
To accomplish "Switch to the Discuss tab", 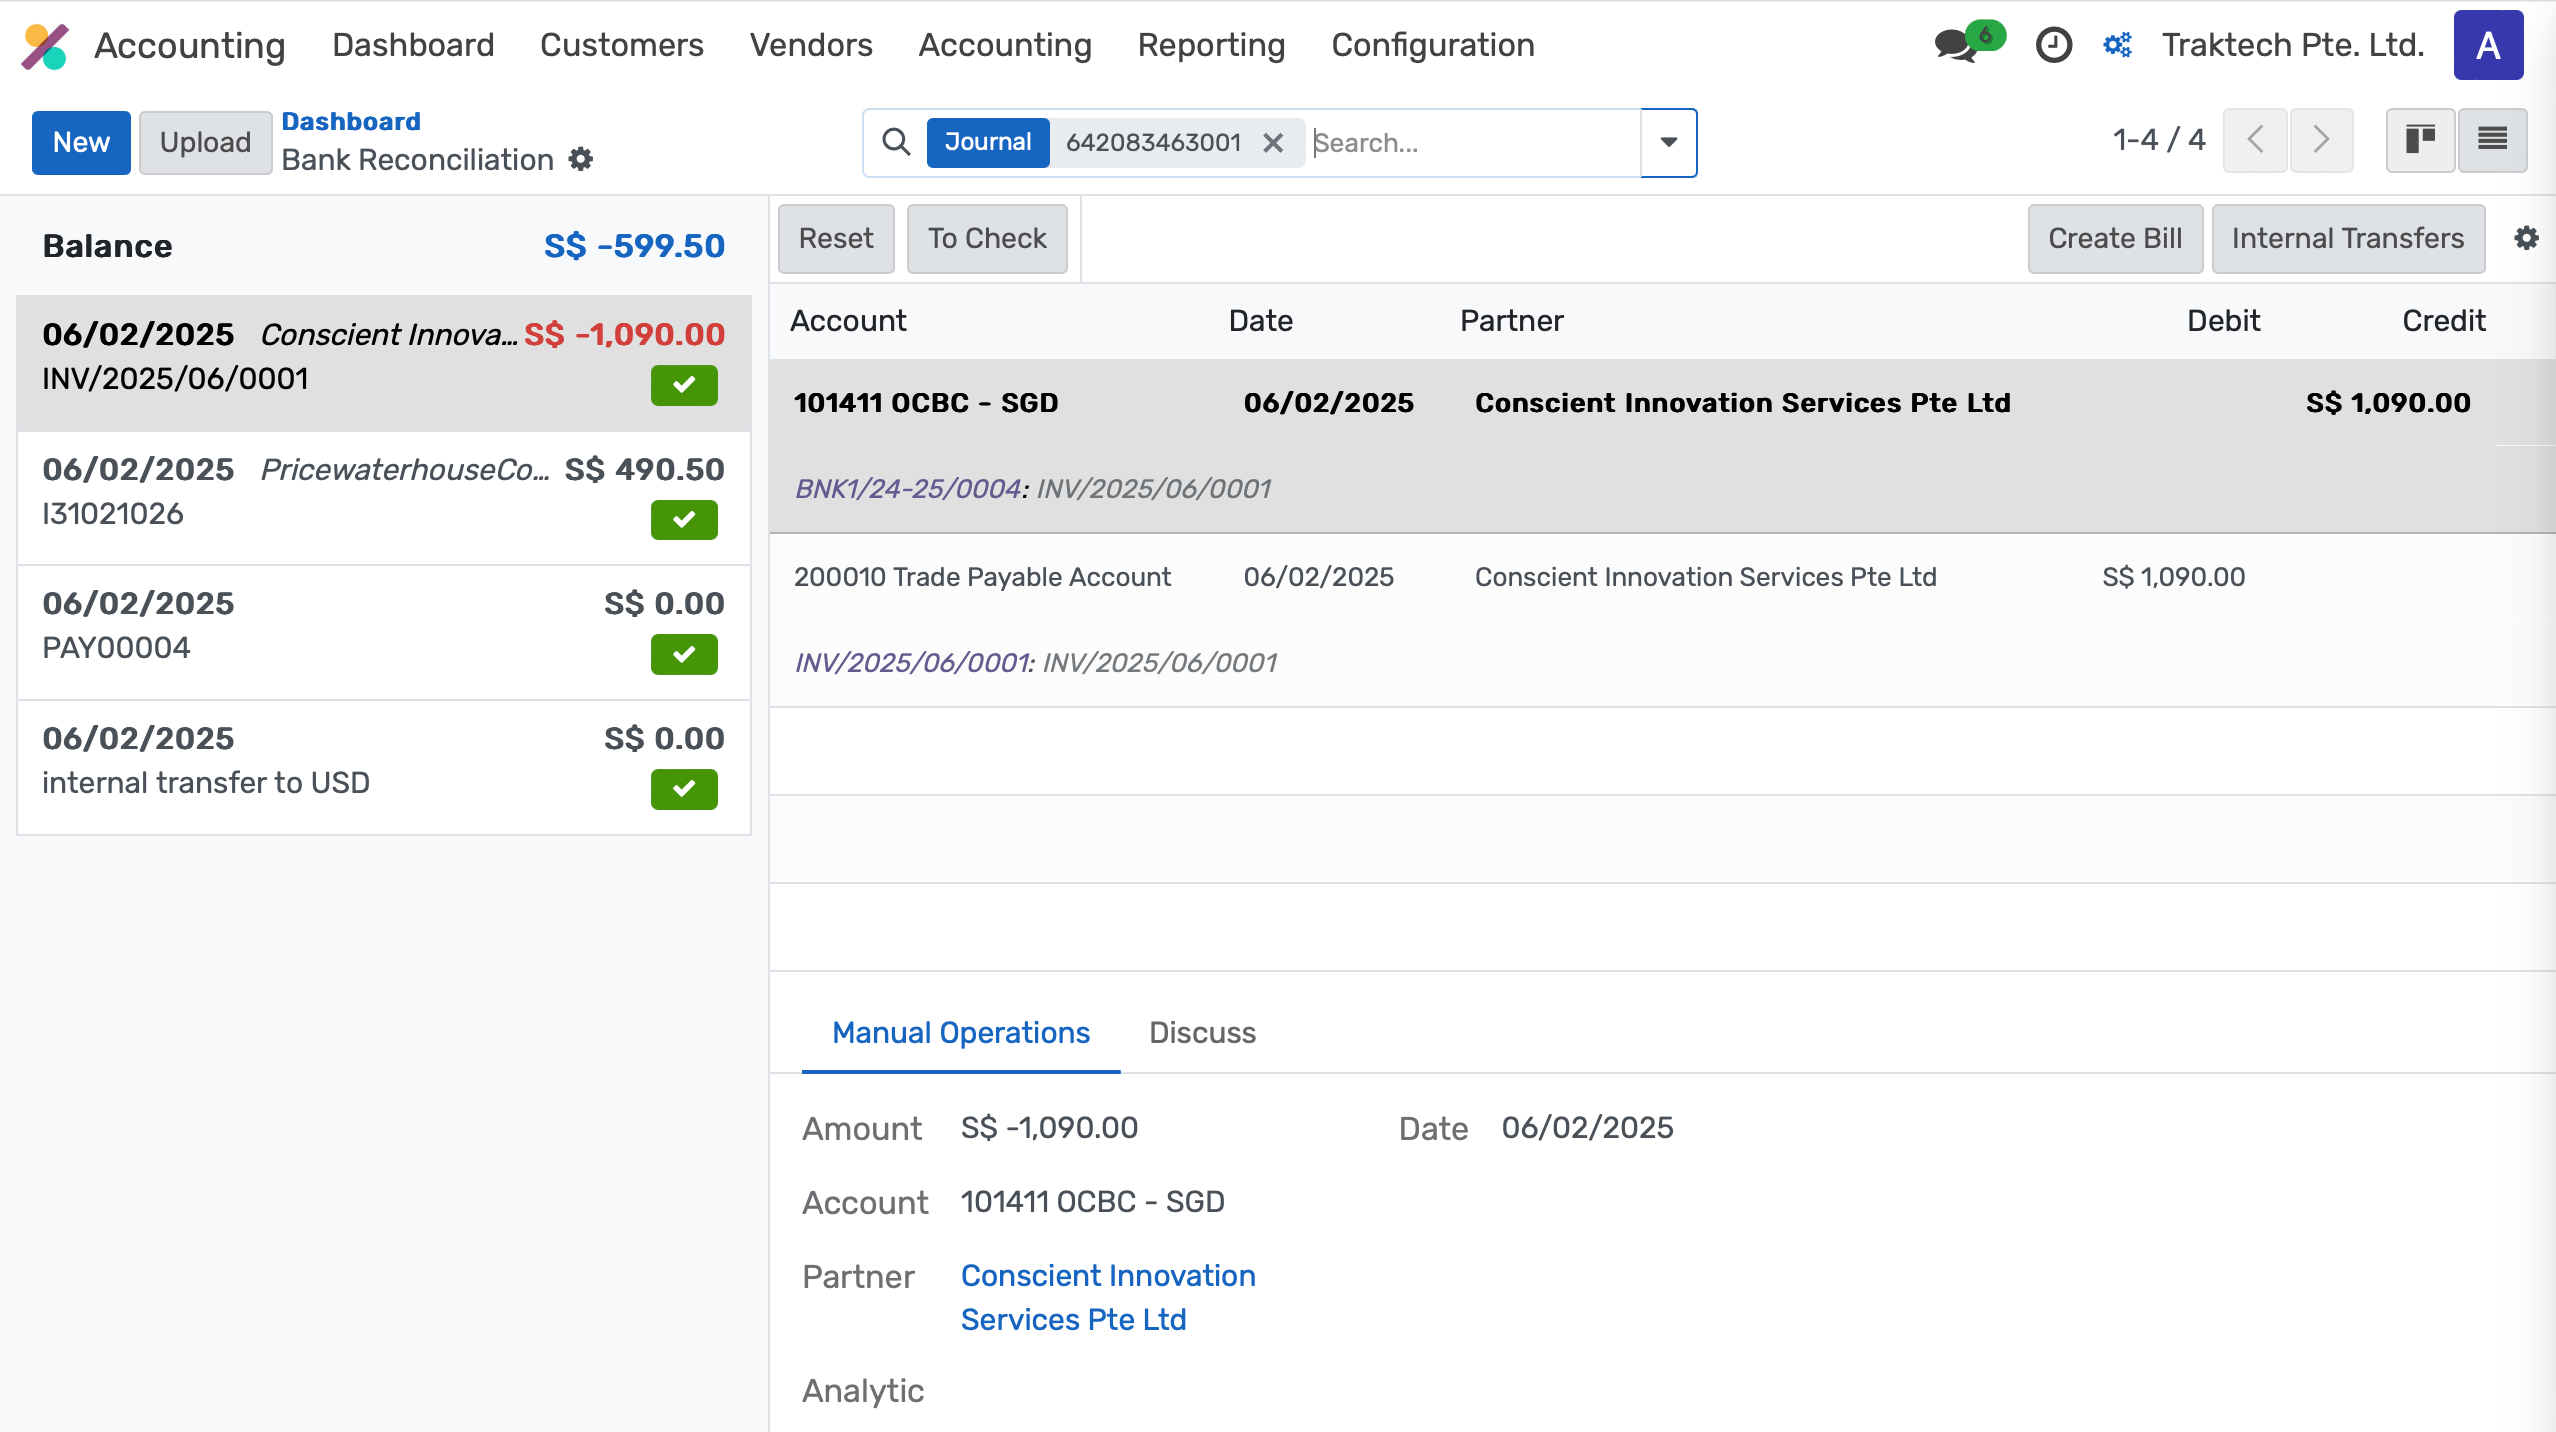I will coord(1202,1032).
